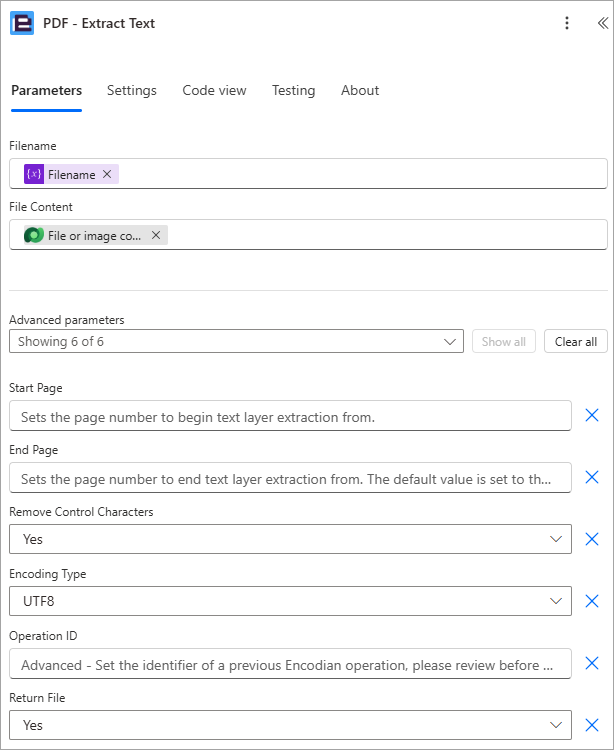This screenshot has width=614, height=750.
Task: Remove the Remove Control Characters parameter
Action: pyautogui.click(x=592, y=539)
